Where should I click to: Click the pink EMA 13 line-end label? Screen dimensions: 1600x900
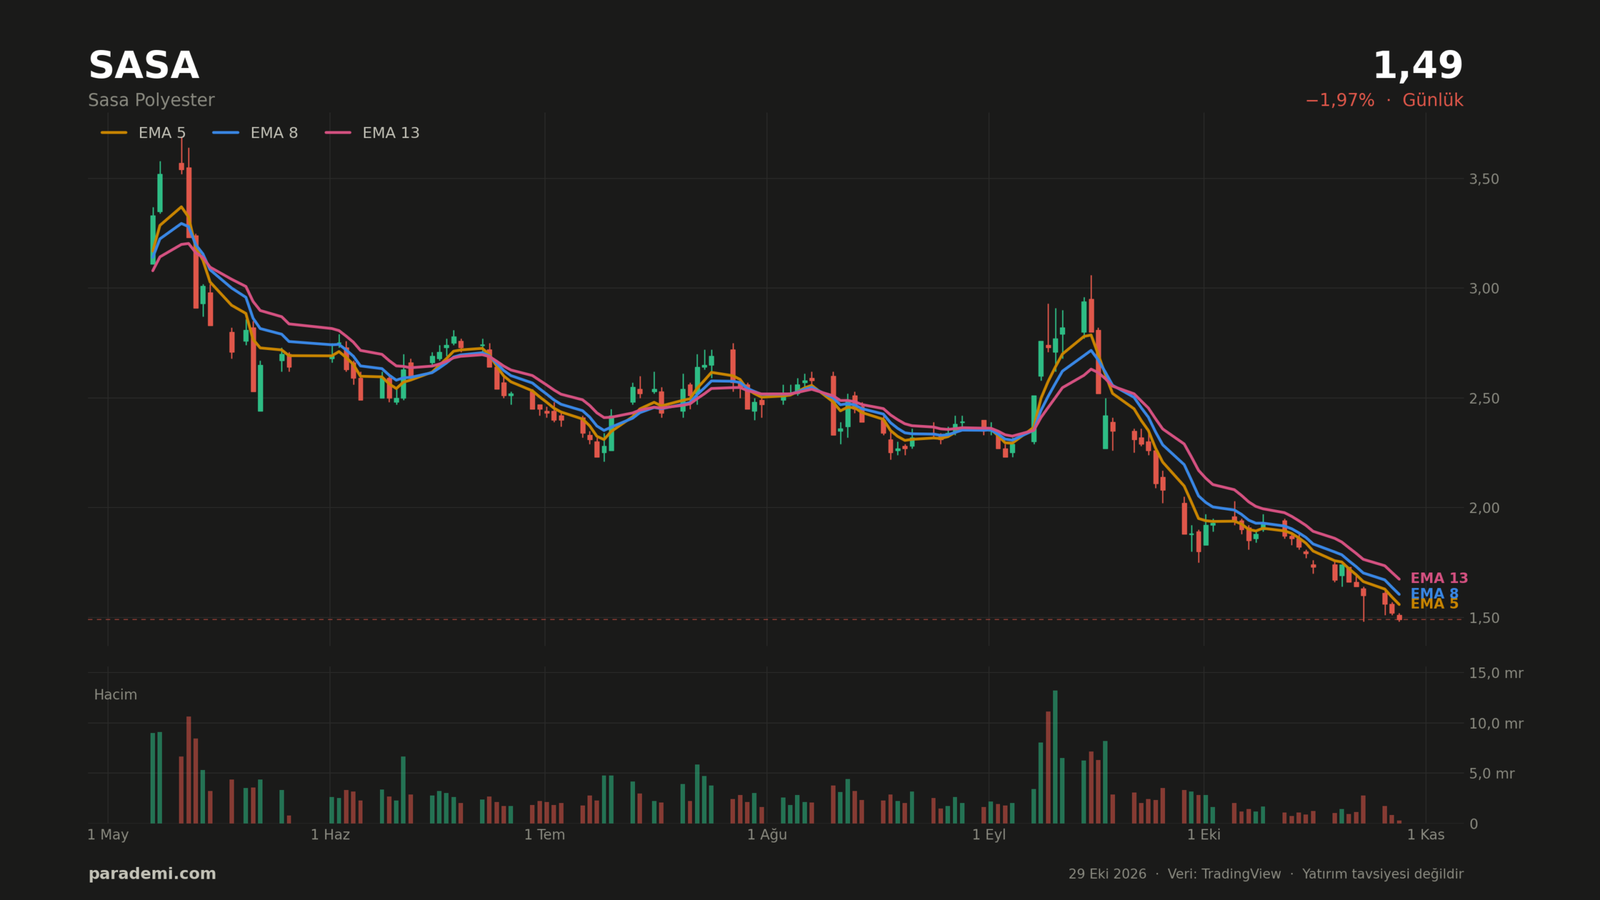click(x=1439, y=578)
